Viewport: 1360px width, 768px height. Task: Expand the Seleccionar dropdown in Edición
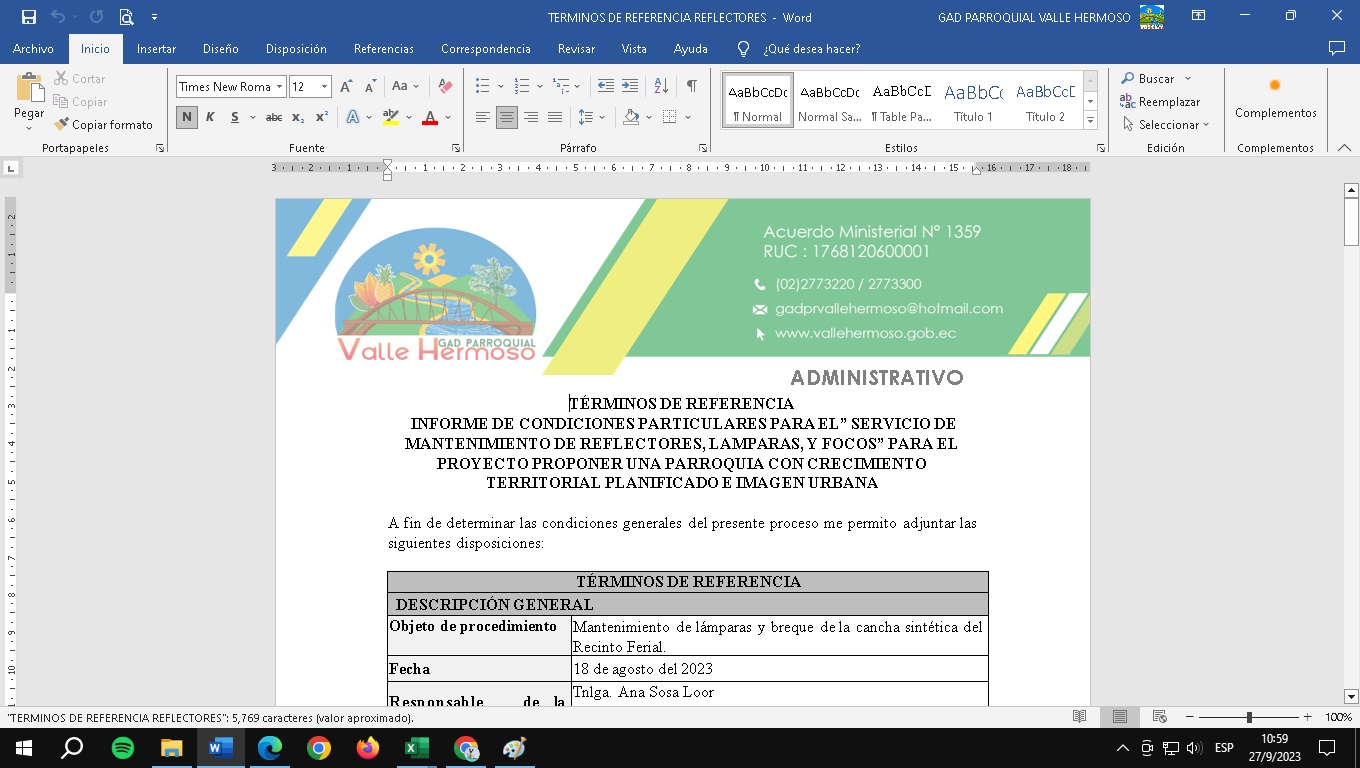click(x=1165, y=125)
